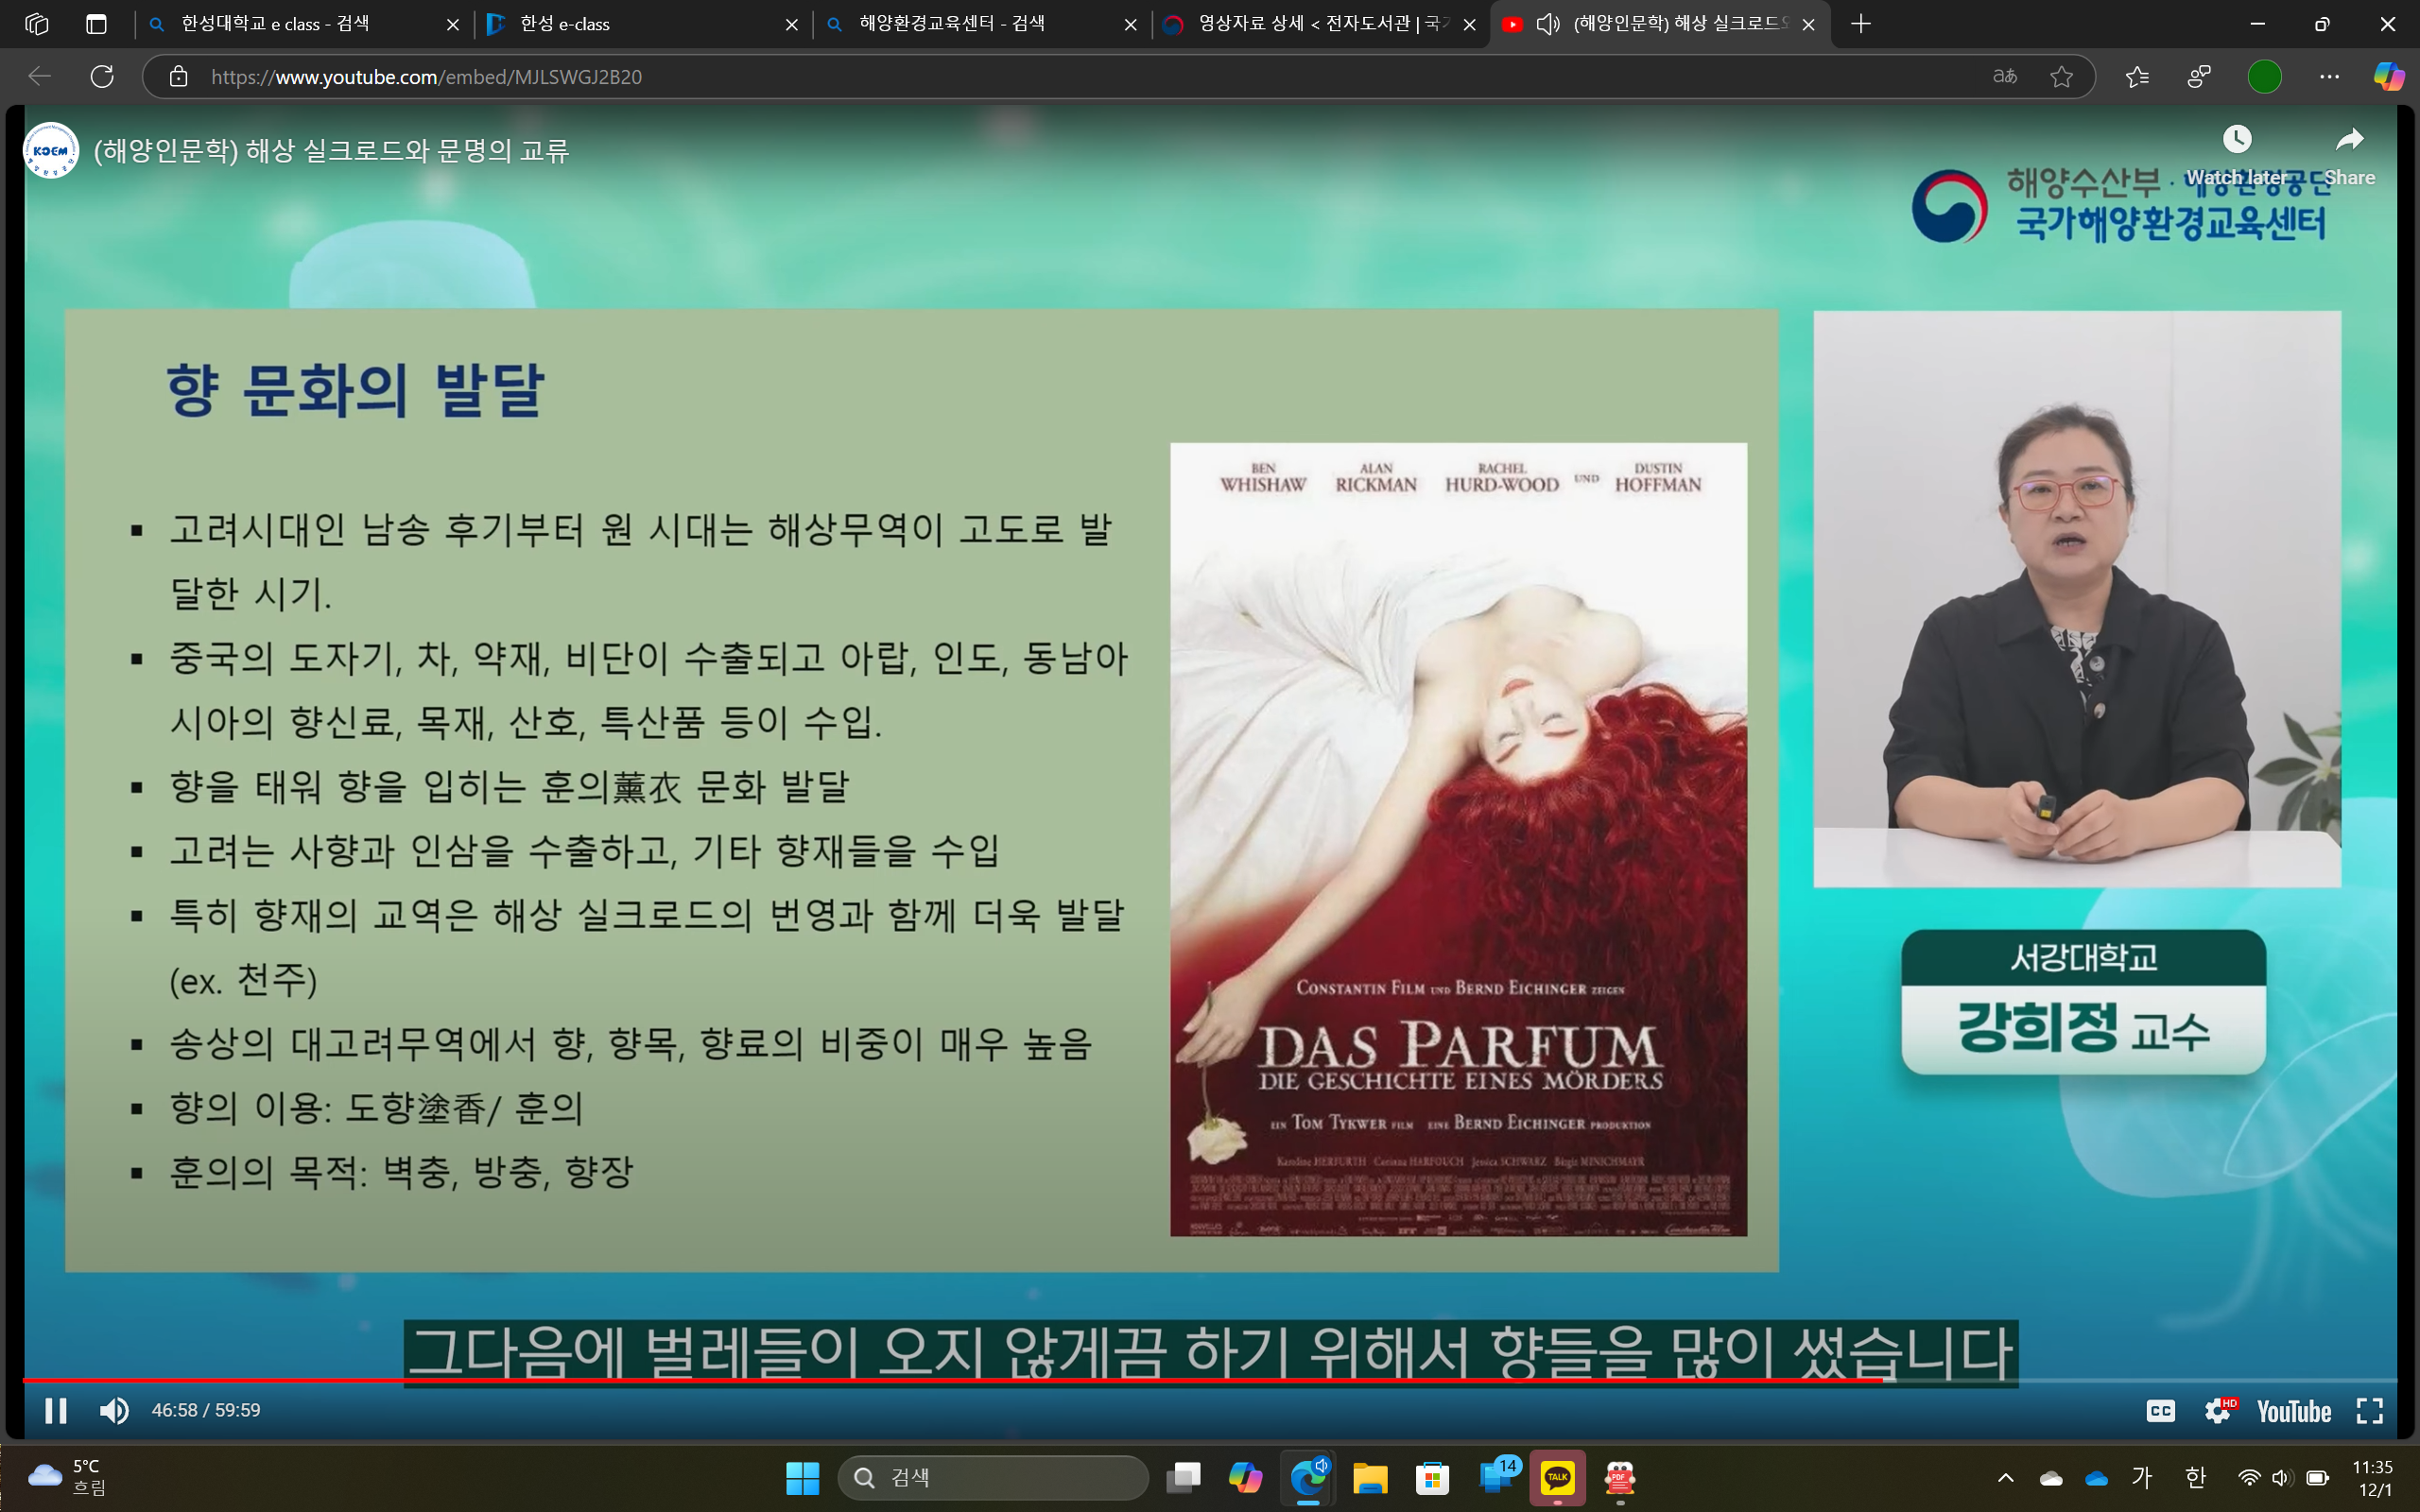Click the gray cloud icon in system tray

(x=2051, y=1478)
